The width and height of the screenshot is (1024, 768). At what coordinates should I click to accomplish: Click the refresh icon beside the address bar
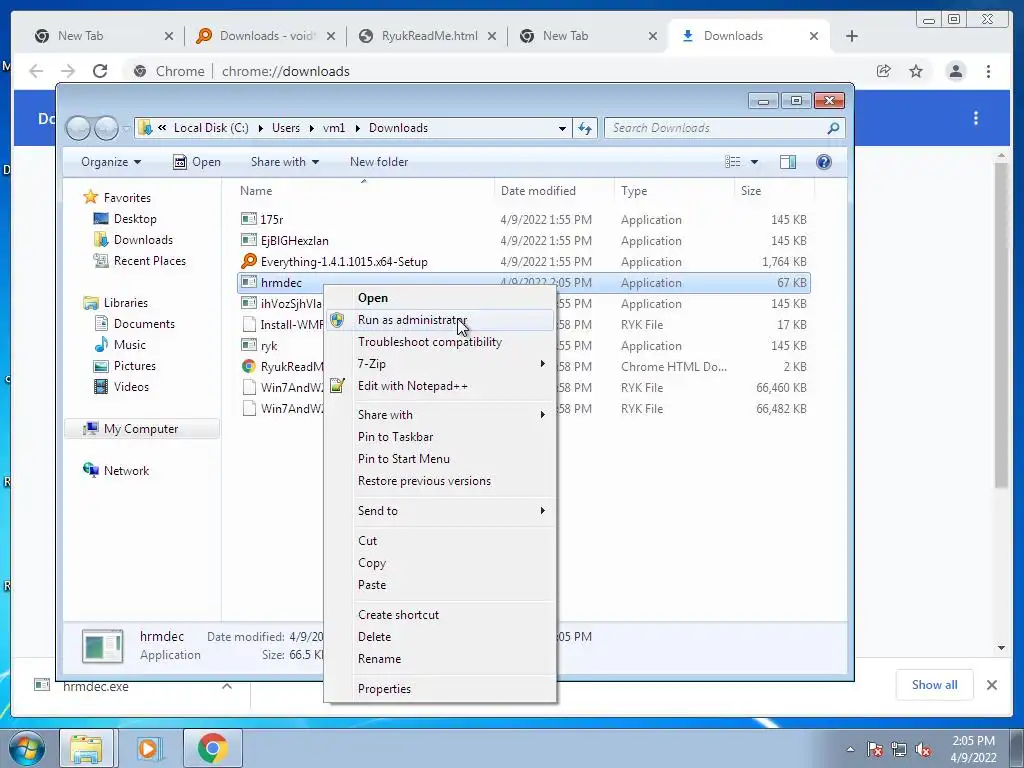[584, 128]
